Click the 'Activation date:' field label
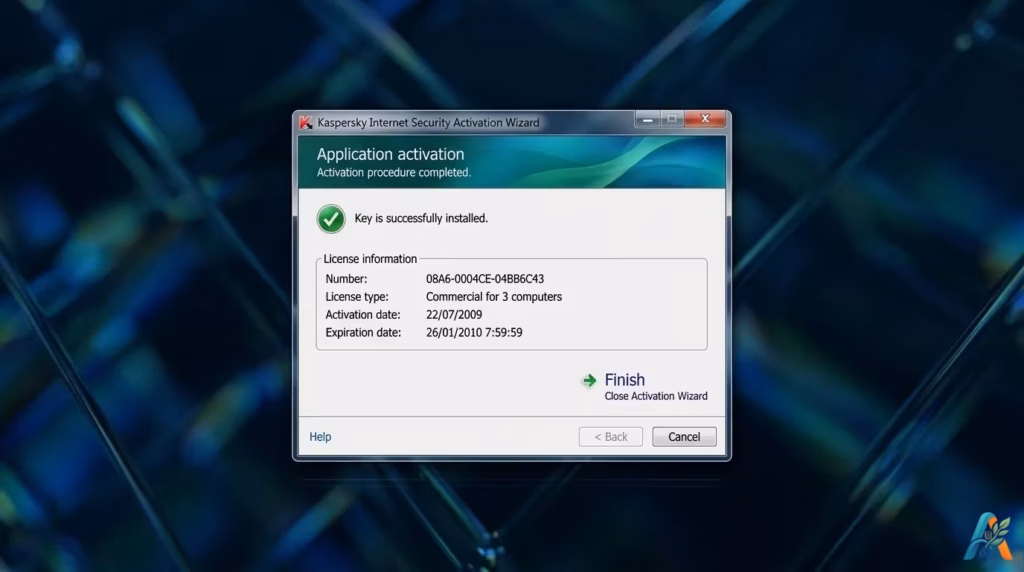The width and height of the screenshot is (1024, 572). (x=362, y=315)
